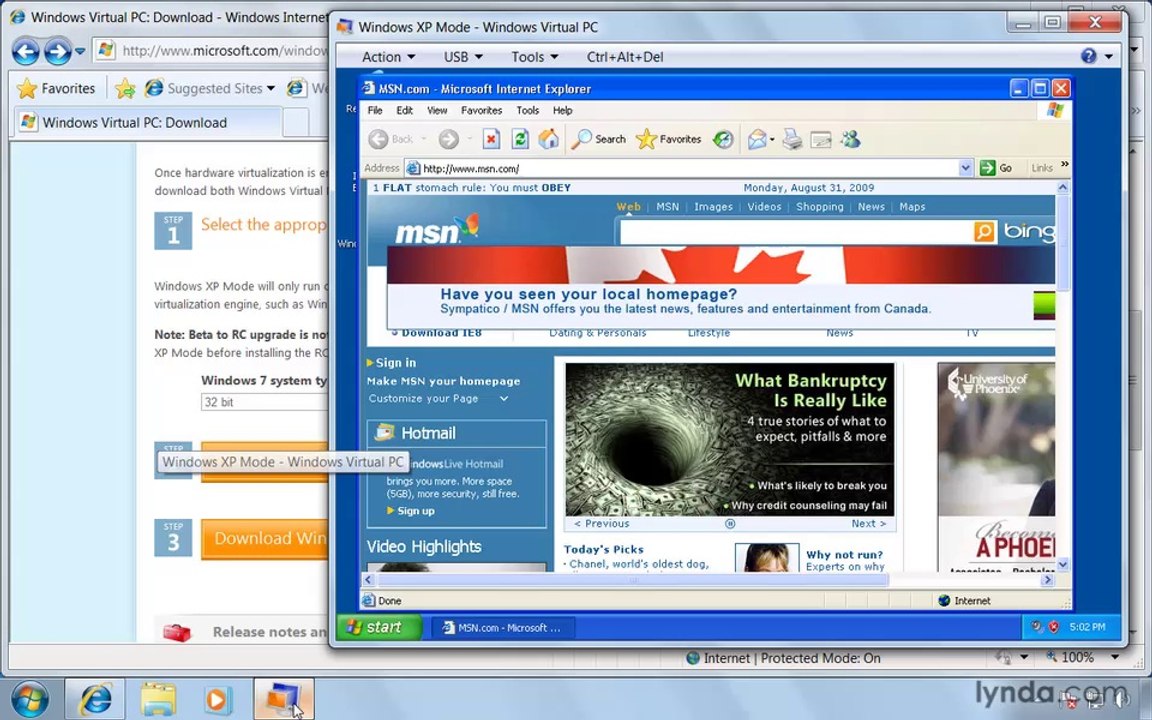The width and height of the screenshot is (1152, 720).
Task: Open the Windows 7 system type combo box
Action: click(264, 402)
